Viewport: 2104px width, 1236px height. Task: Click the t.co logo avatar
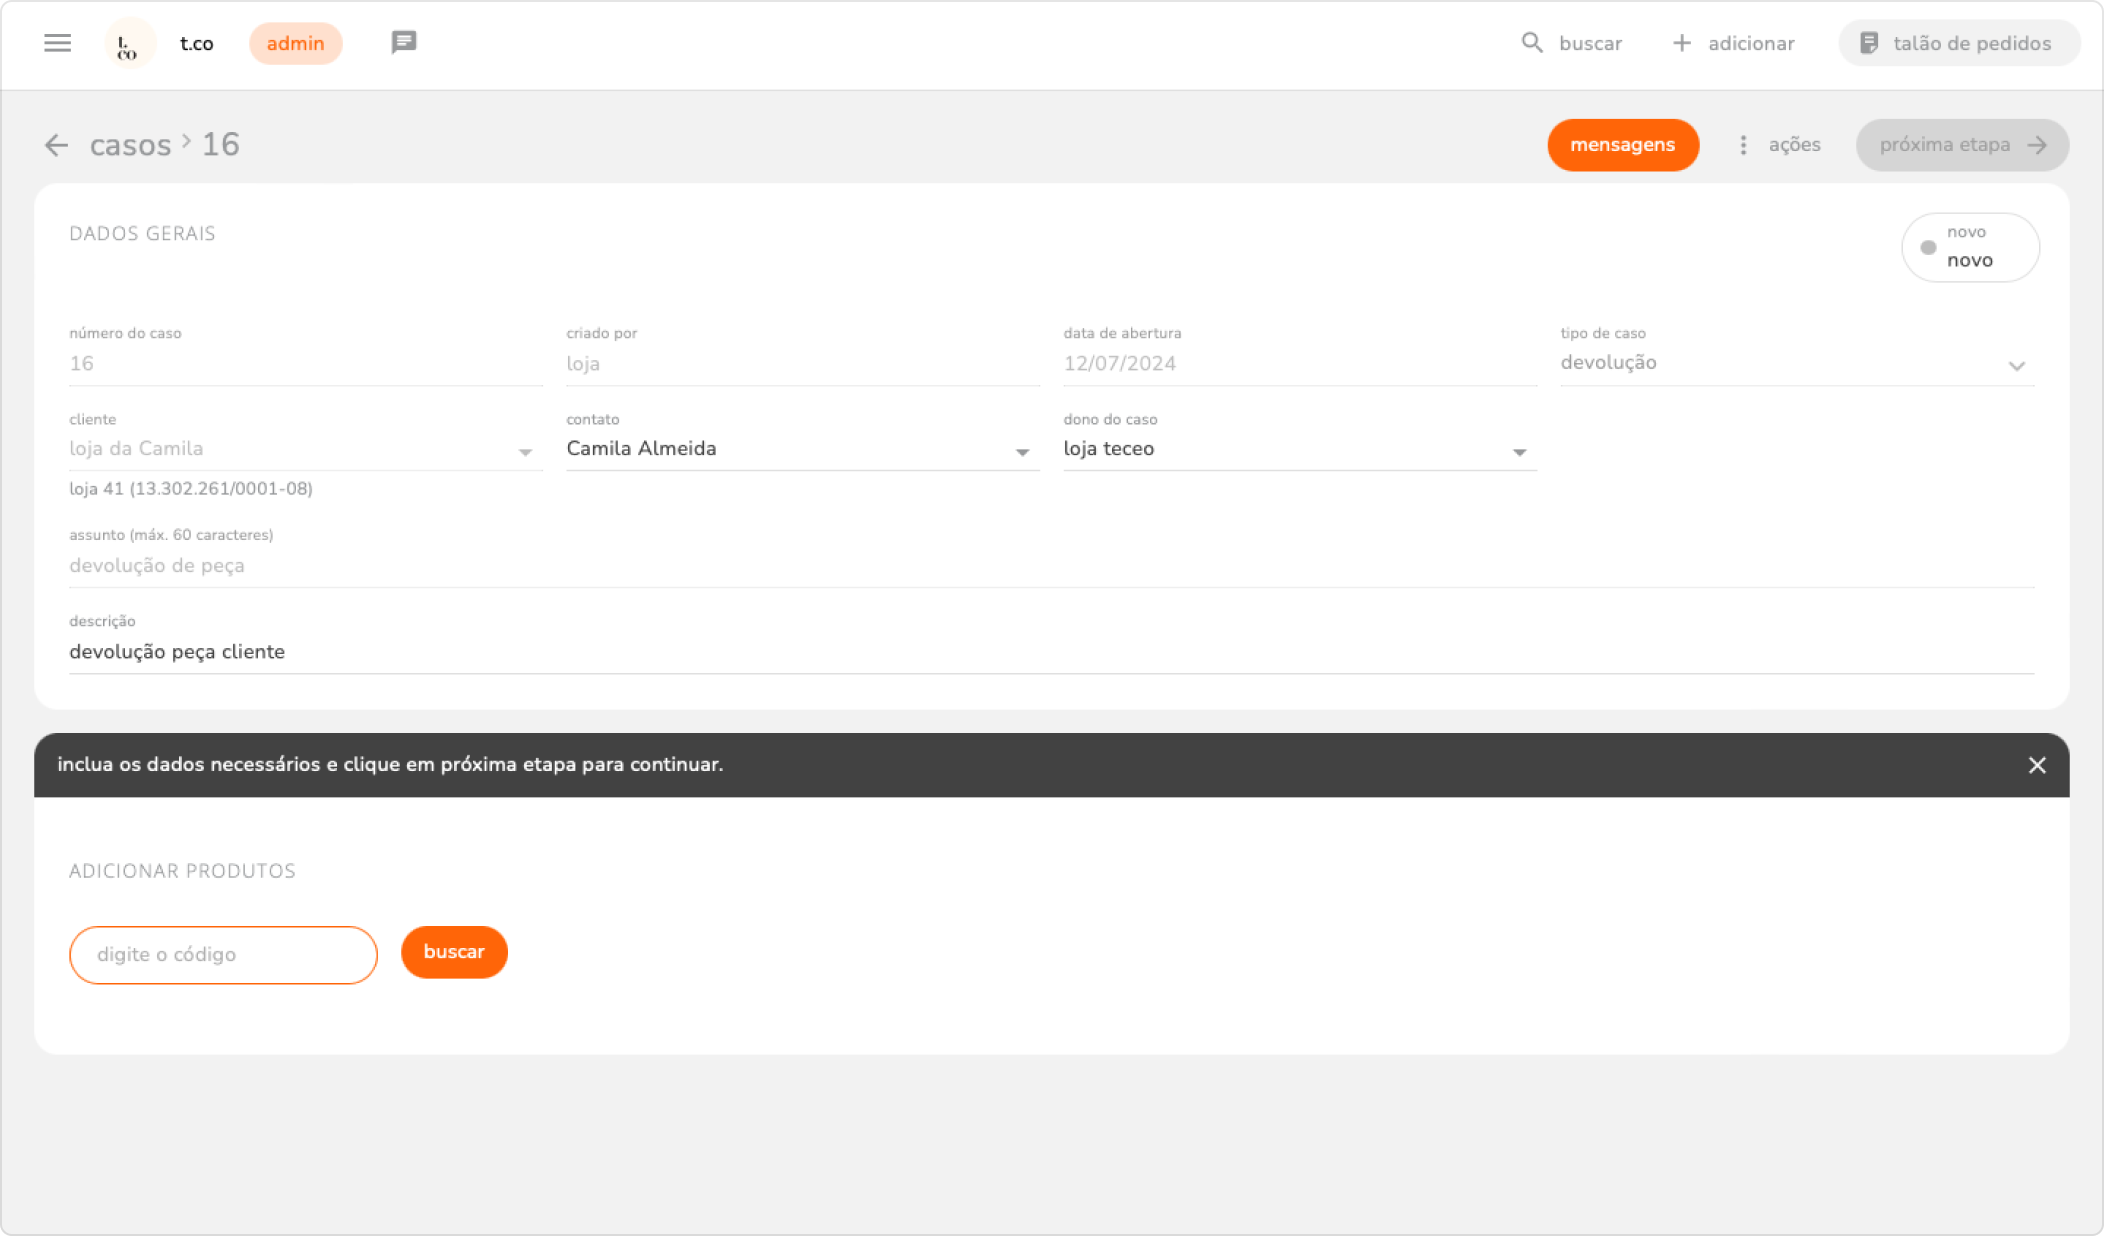[128, 44]
